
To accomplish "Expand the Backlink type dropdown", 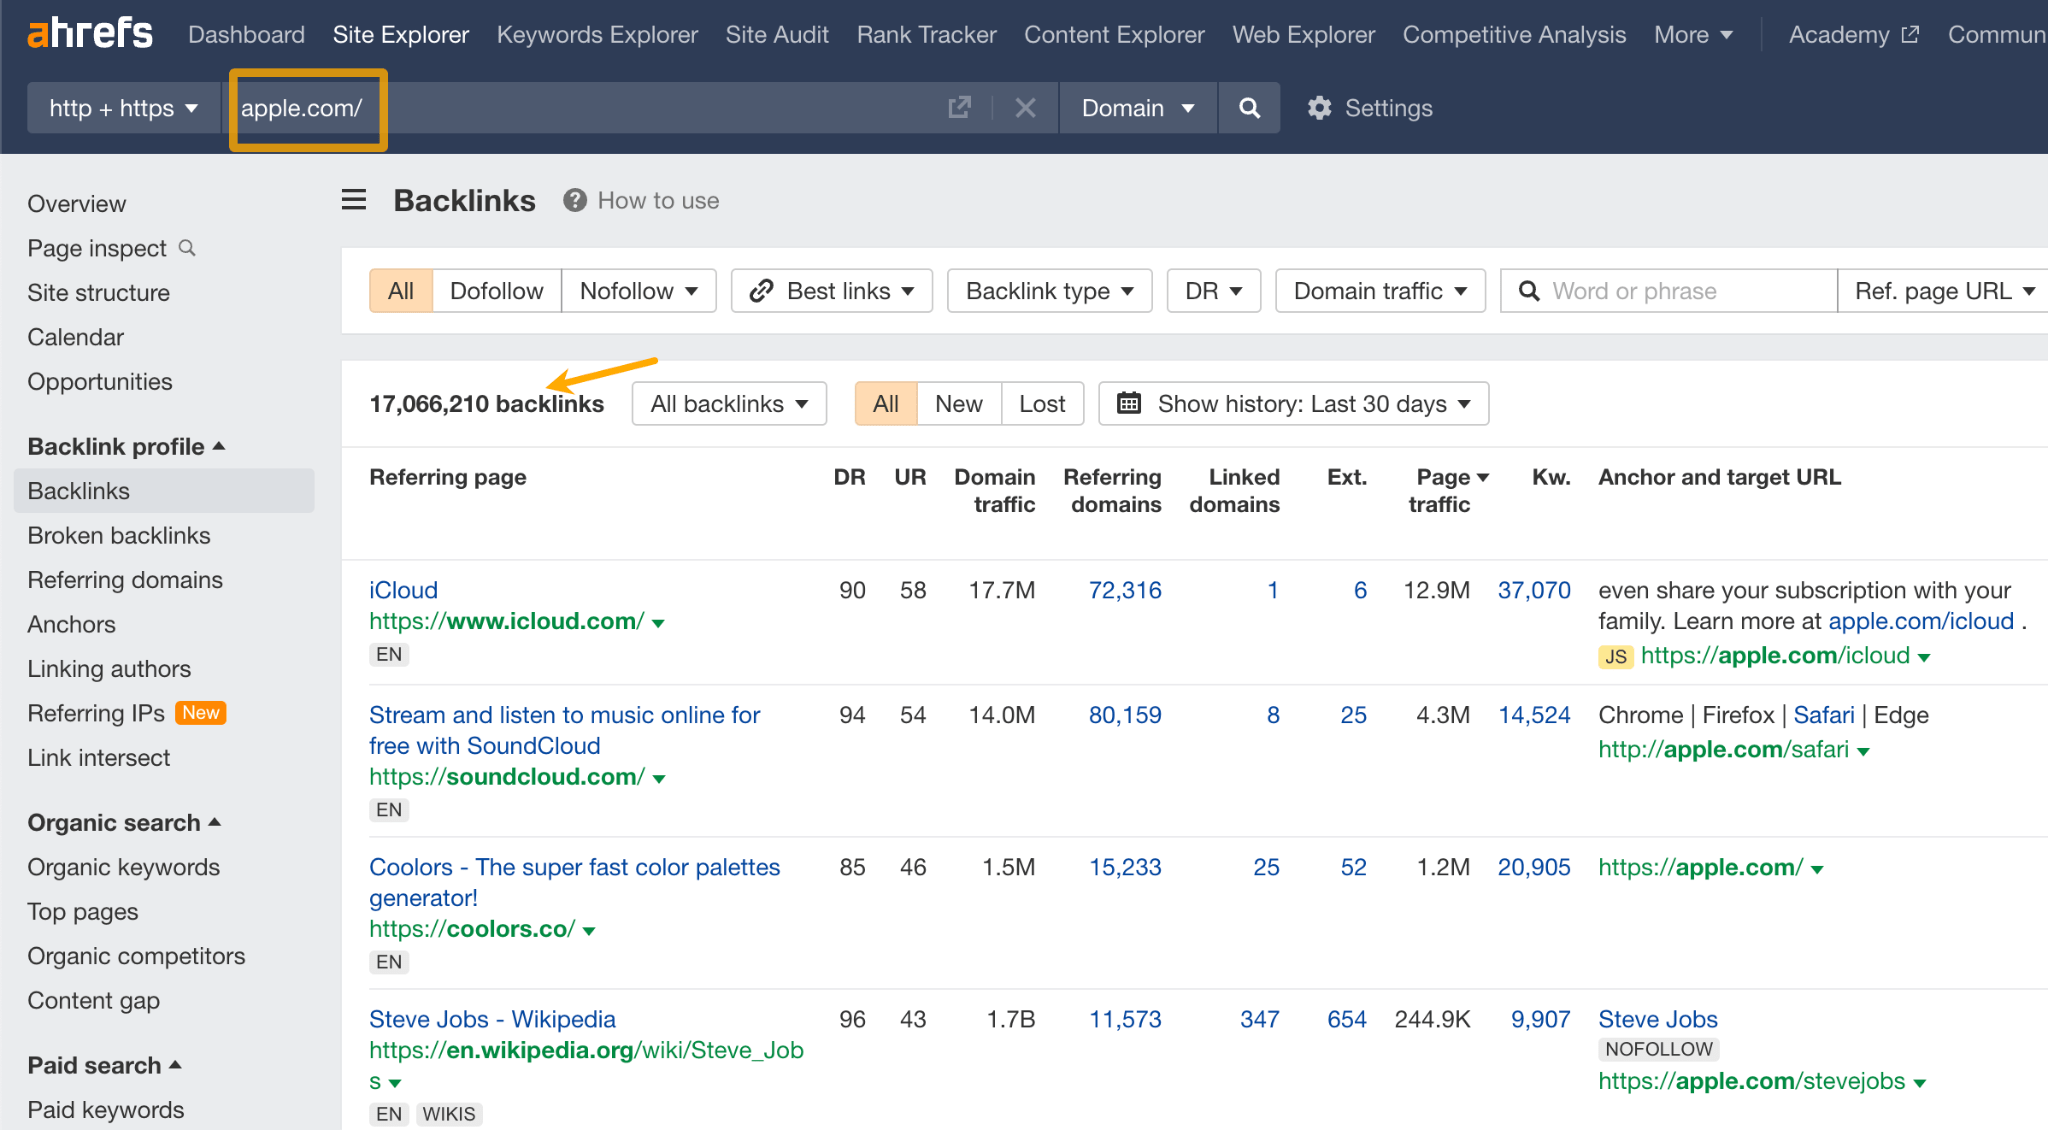I will [1048, 291].
